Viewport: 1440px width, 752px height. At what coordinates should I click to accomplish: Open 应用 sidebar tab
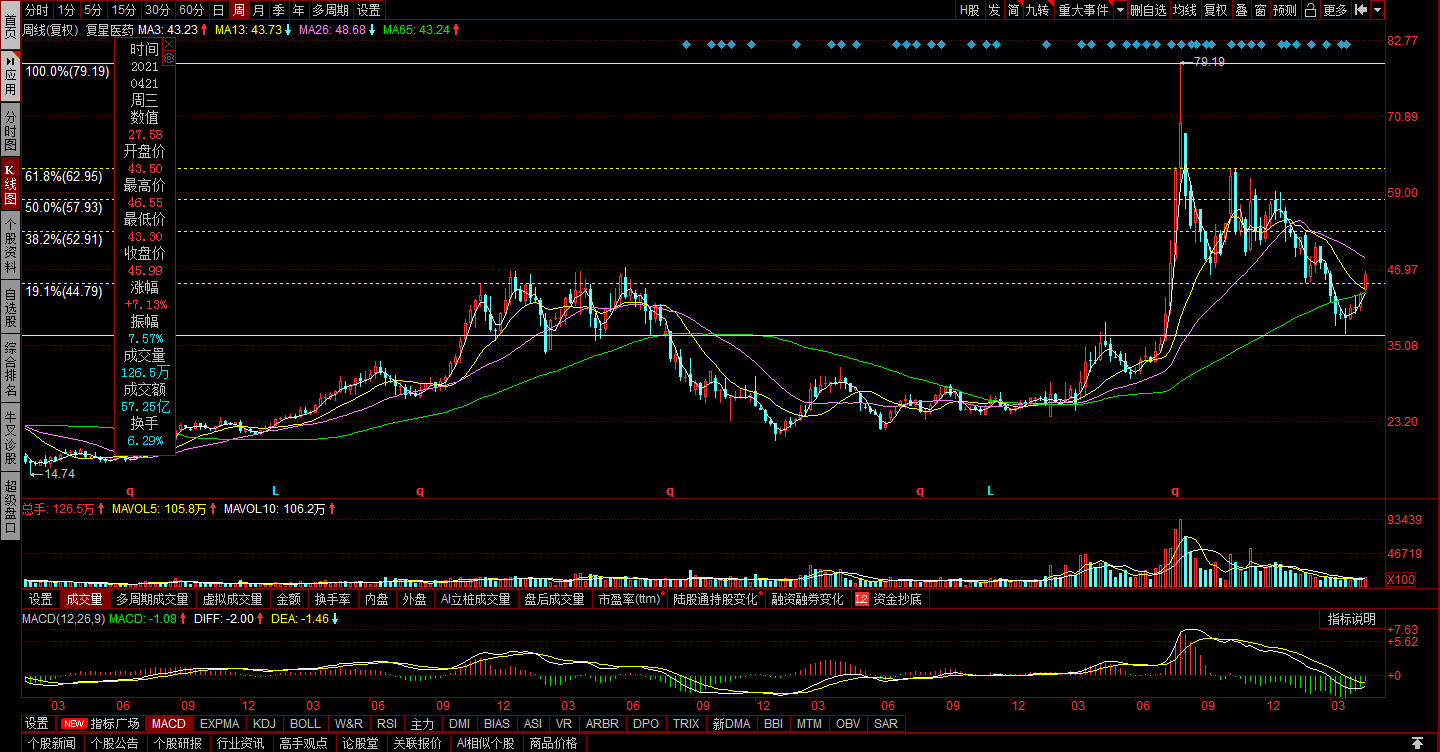tap(10, 74)
